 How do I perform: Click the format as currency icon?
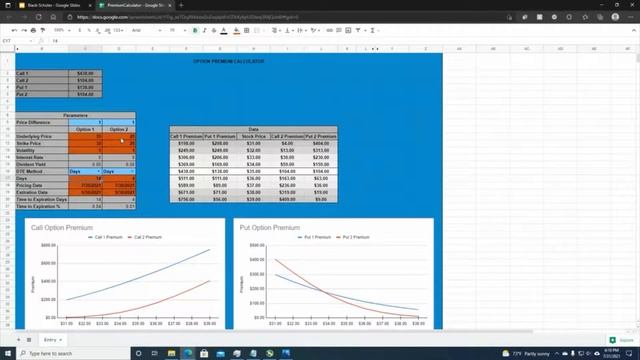coord(80,31)
